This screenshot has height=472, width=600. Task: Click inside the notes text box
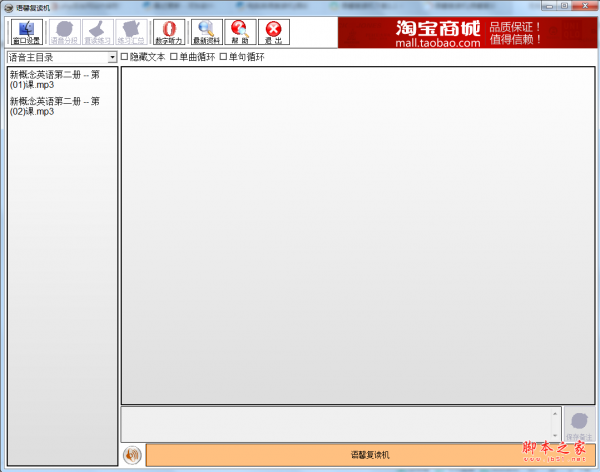(337, 425)
